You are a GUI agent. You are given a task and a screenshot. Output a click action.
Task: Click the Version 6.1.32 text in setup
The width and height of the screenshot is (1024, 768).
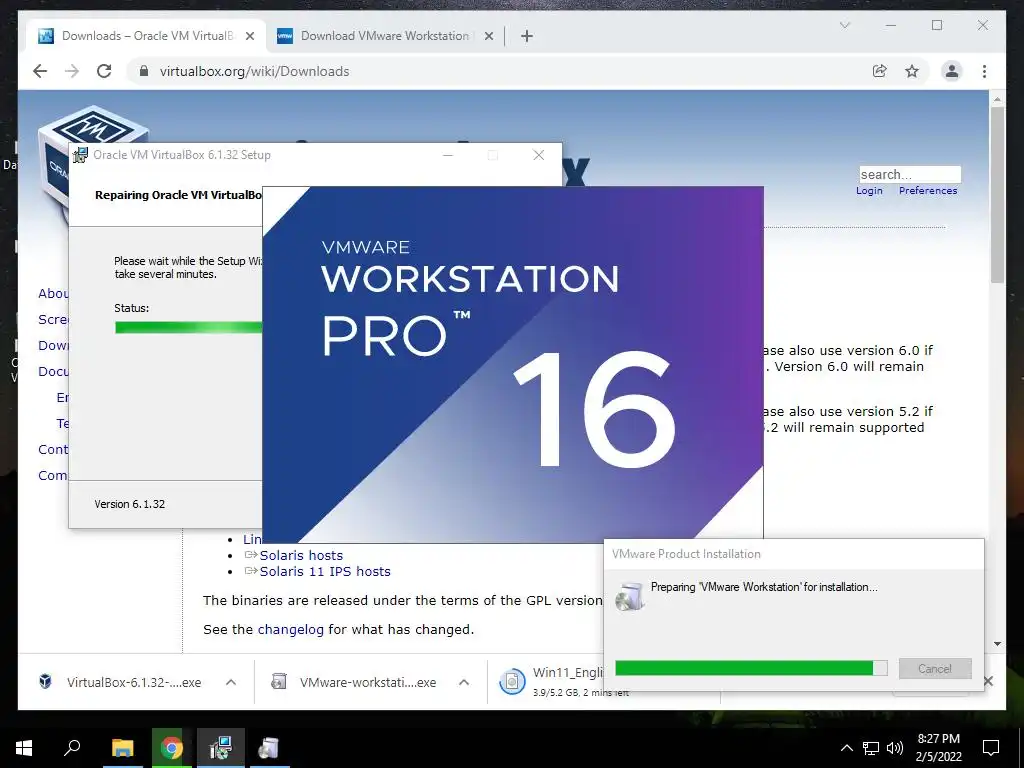click(129, 504)
